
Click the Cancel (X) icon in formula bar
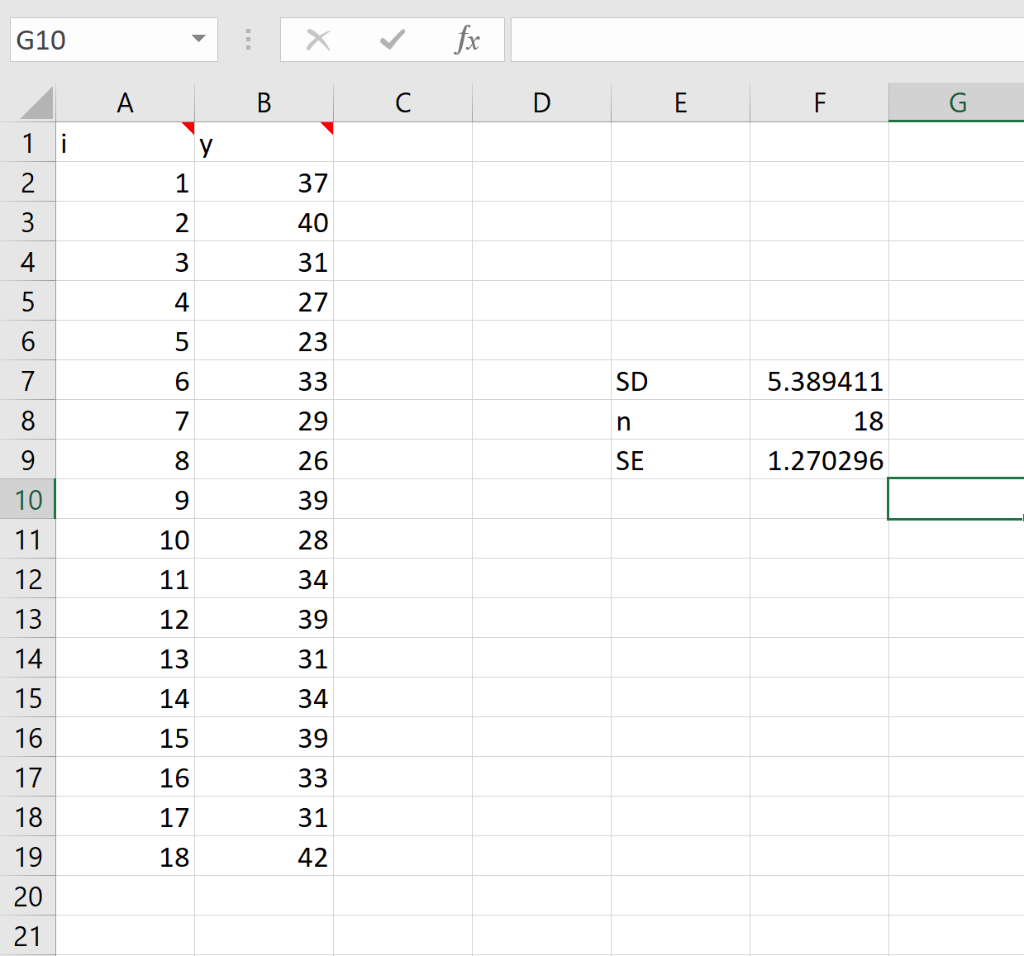(x=318, y=40)
